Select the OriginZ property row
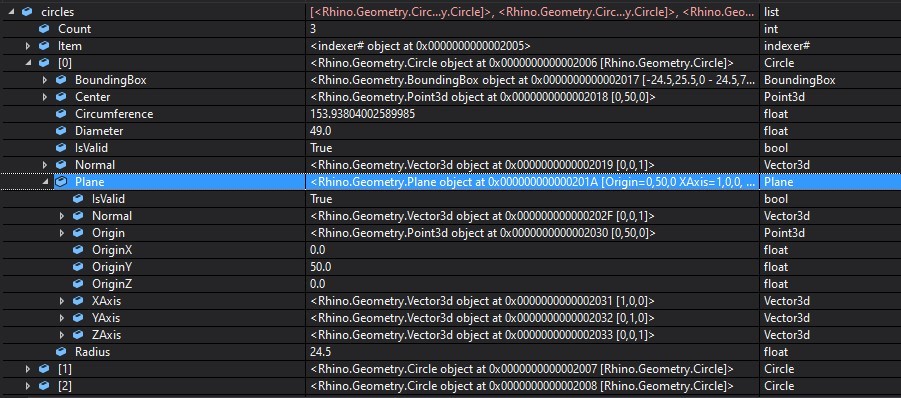Image resolution: width=901 pixels, height=398 pixels. (x=450, y=284)
